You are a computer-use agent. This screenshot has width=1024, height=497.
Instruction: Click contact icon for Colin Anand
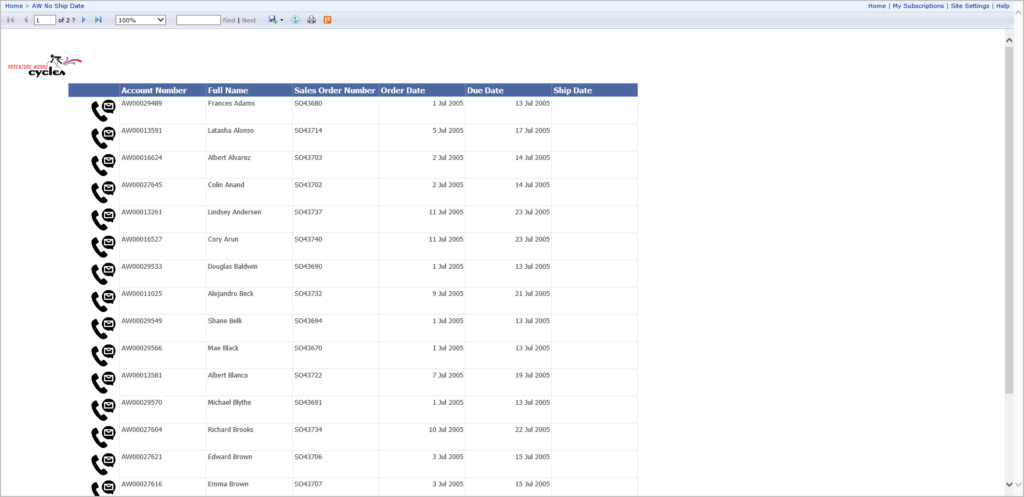point(103,193)
